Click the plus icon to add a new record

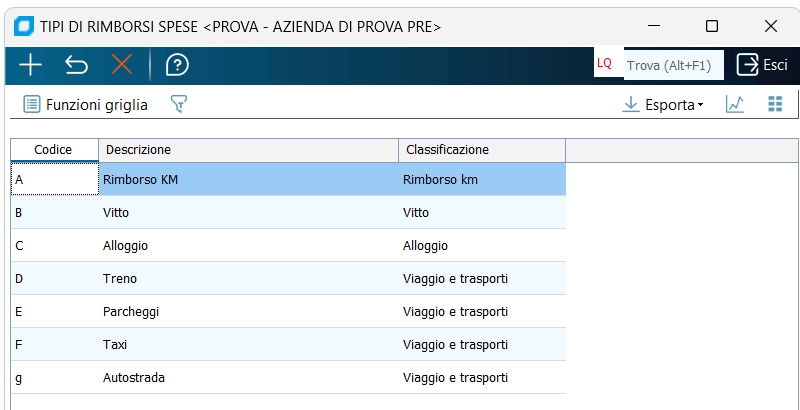pyautogui.click(x=31, y=65)
